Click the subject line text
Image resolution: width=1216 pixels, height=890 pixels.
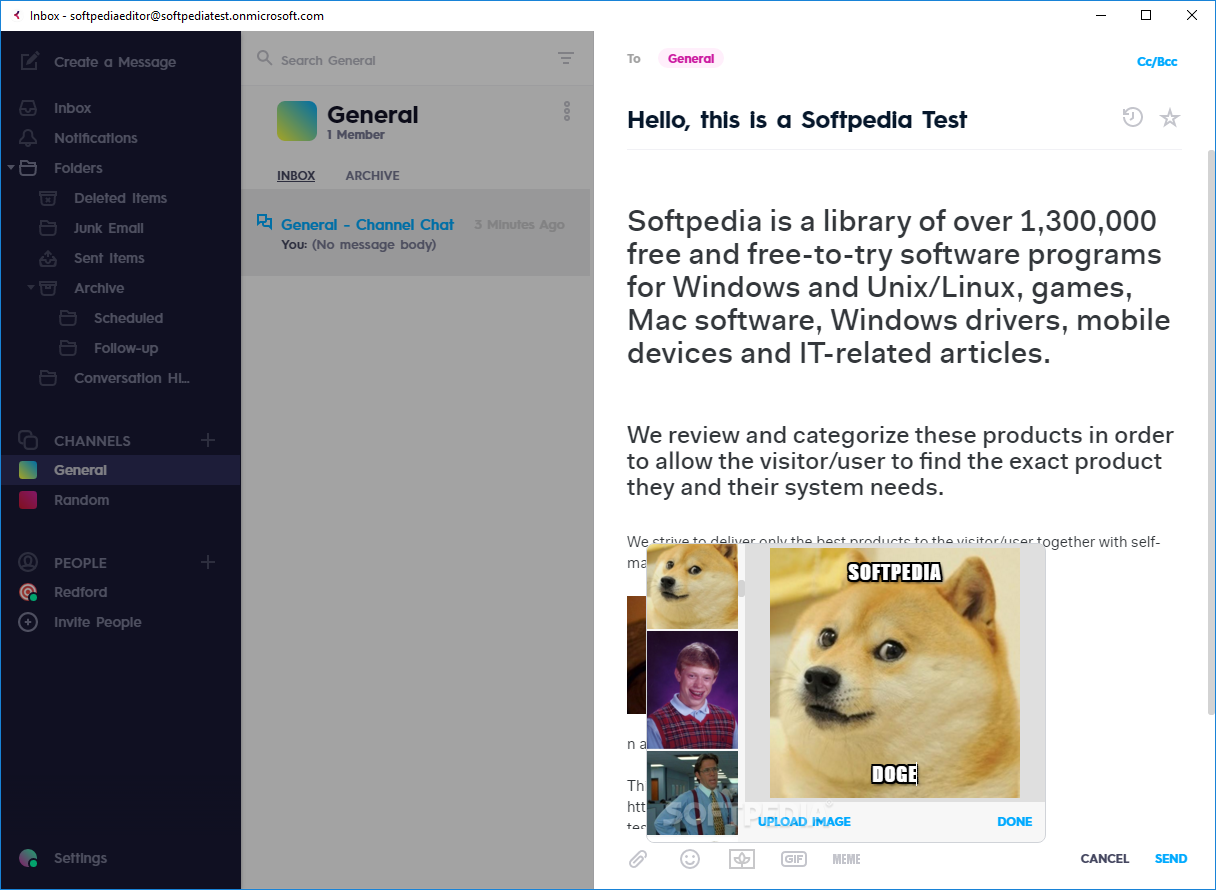pyautogui.click(x=797, y=120)
